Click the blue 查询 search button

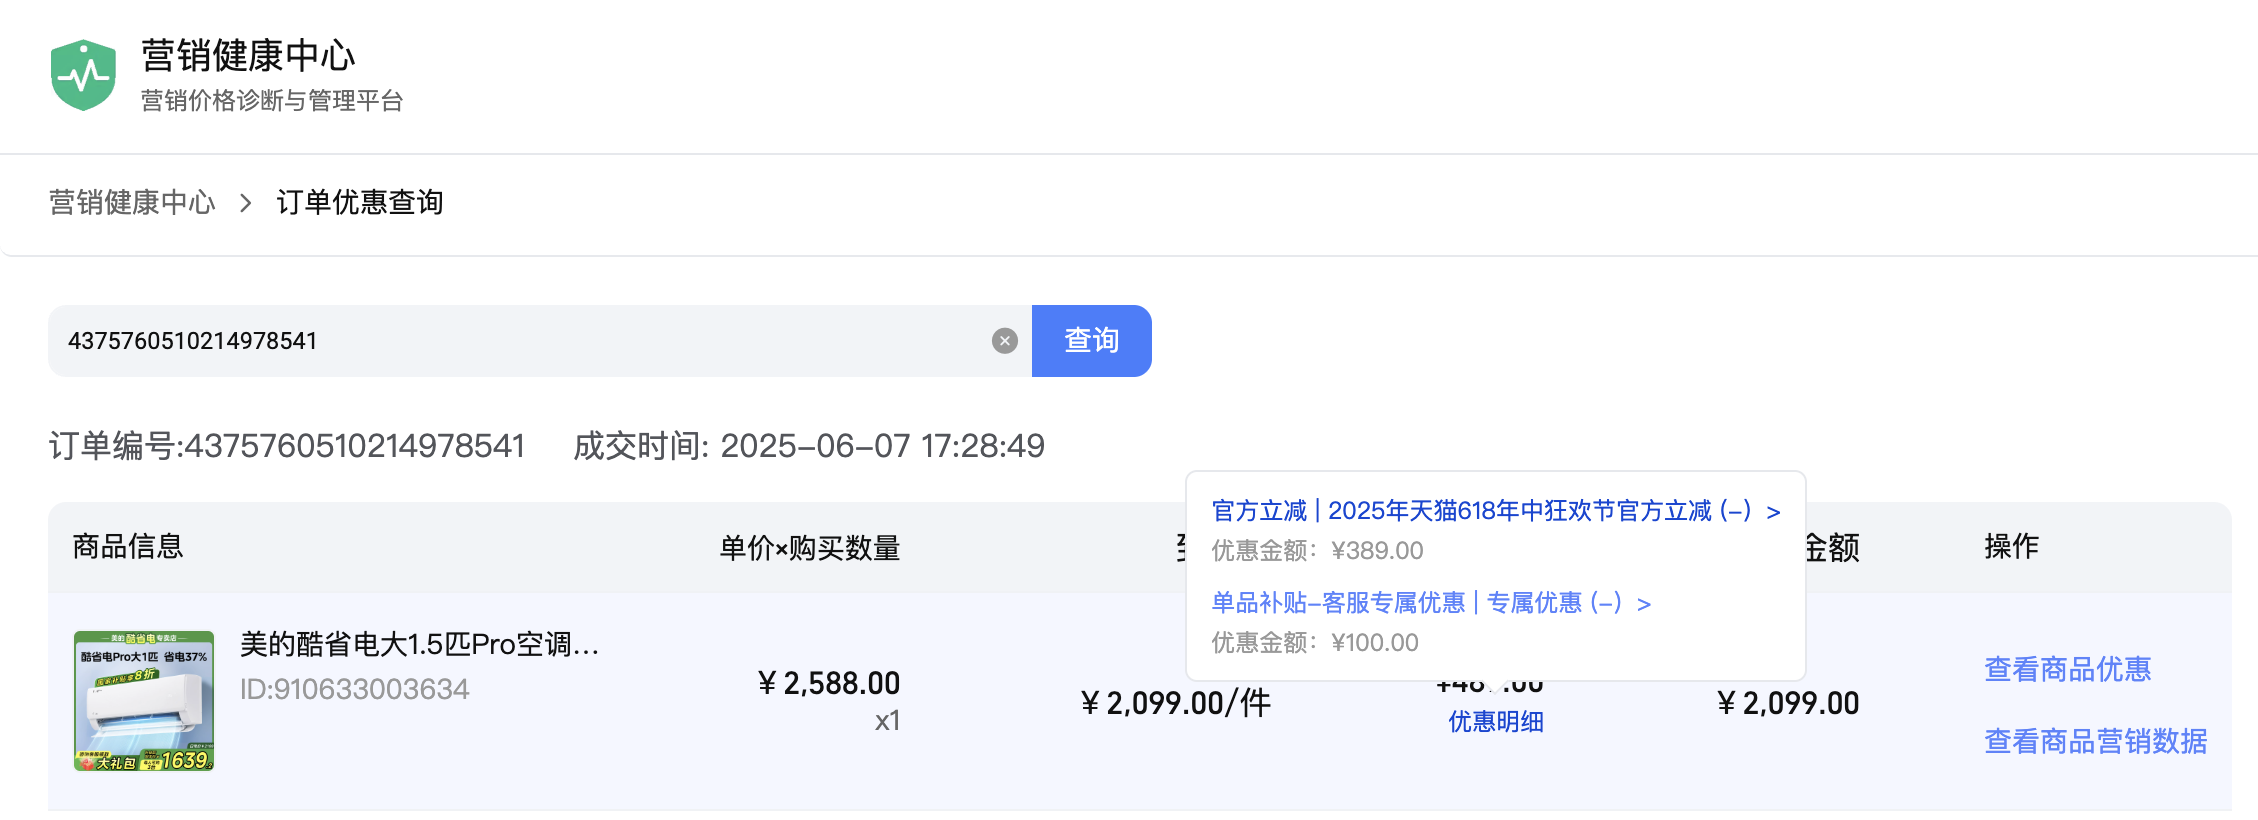tap(1091, 341)
